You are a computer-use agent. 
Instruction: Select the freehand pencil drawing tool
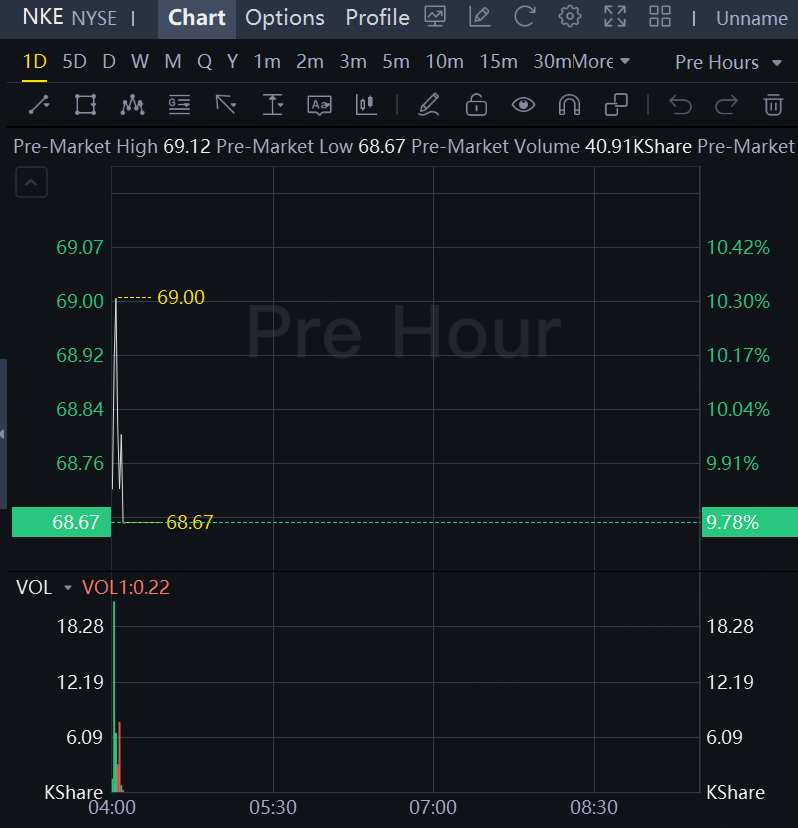429,105
